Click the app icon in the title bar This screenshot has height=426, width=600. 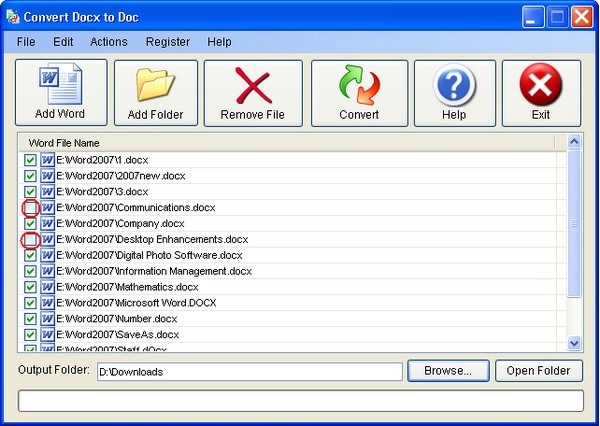tap(12, 15)
